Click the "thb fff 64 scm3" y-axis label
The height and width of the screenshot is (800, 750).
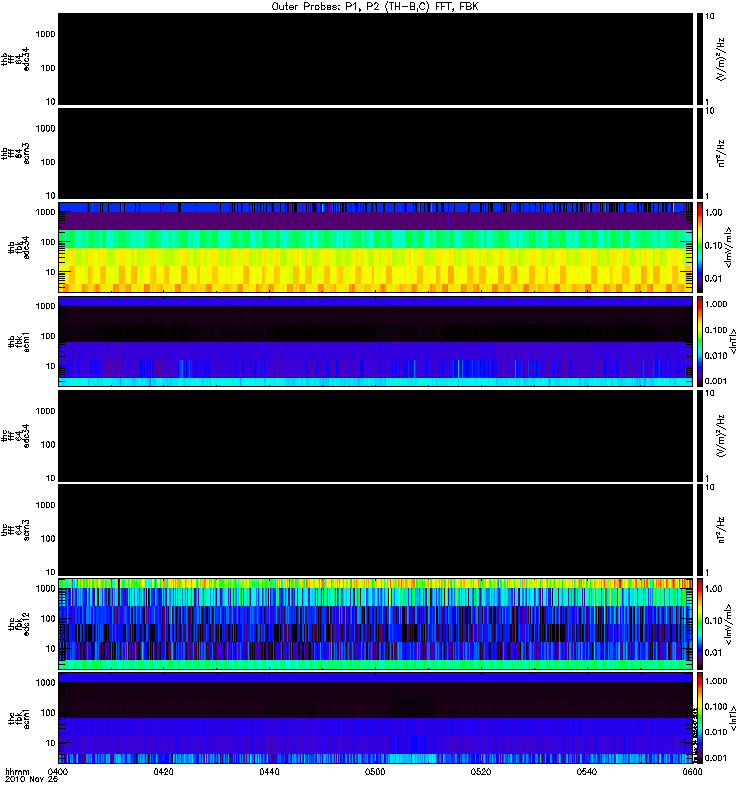point(15,153)
